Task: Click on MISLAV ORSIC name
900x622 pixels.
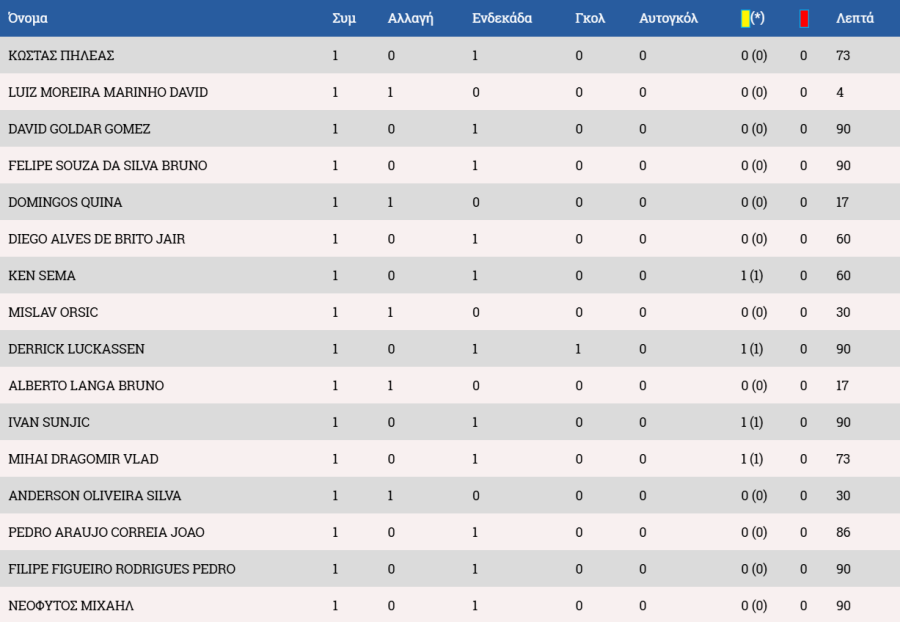Action: 53,312
